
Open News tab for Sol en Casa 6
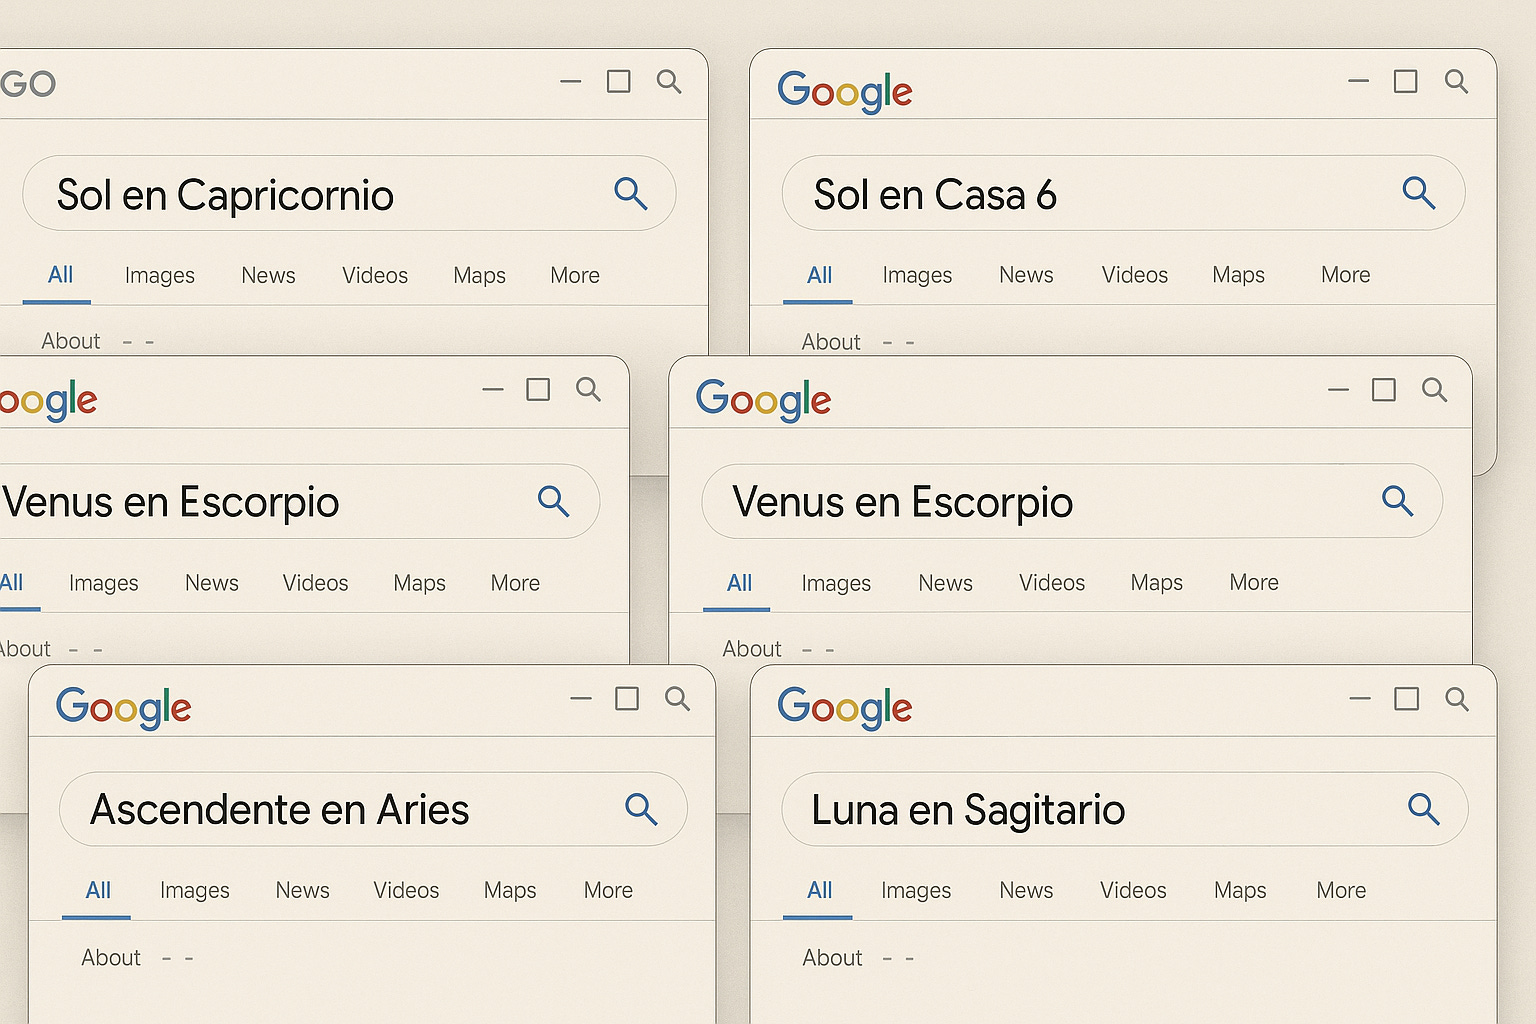(x=1026, y=274)
